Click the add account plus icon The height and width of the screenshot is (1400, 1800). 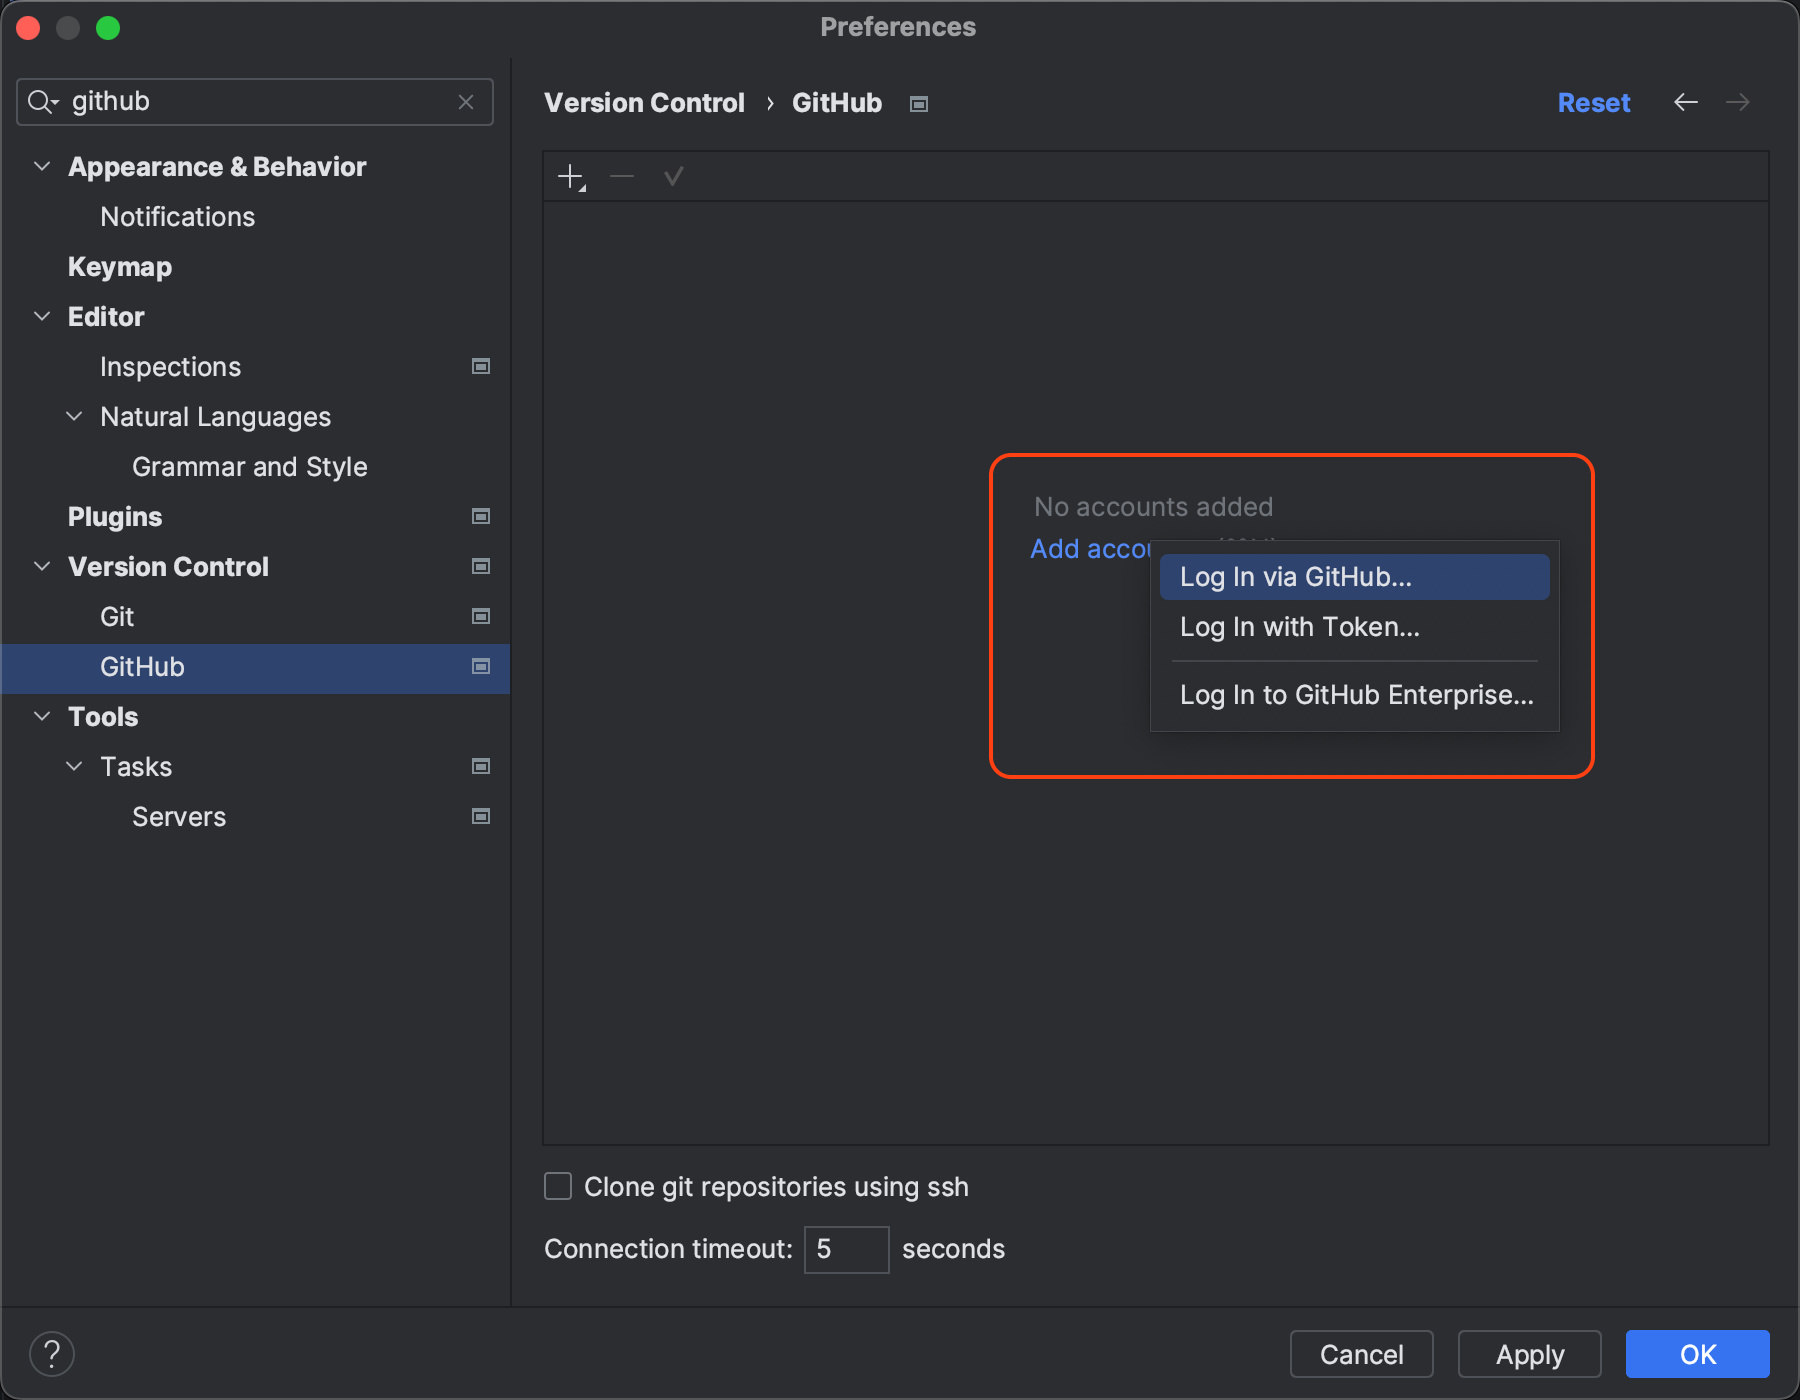(571, 177)
